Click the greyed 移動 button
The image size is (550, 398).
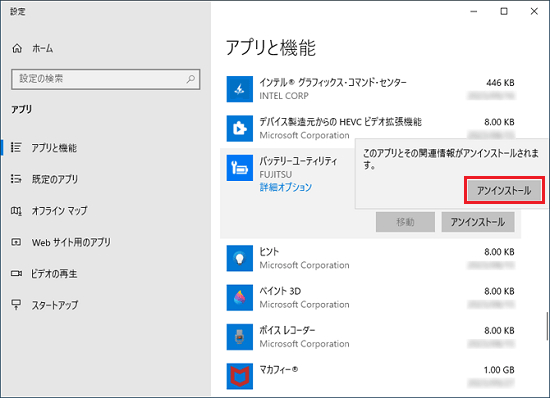click(405, 222)
